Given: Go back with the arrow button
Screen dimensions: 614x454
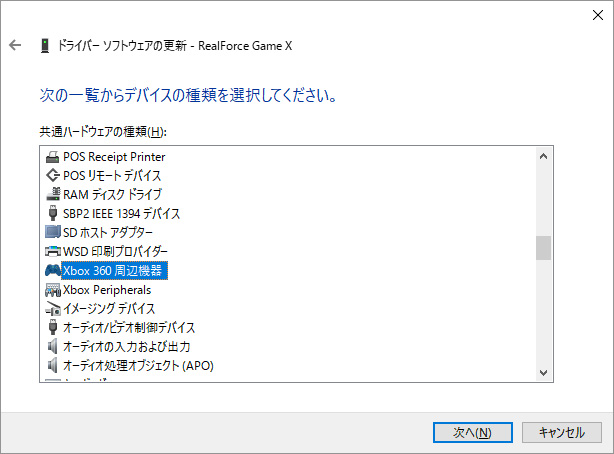Looking at the screenshot, I should [x=15, y=45].
